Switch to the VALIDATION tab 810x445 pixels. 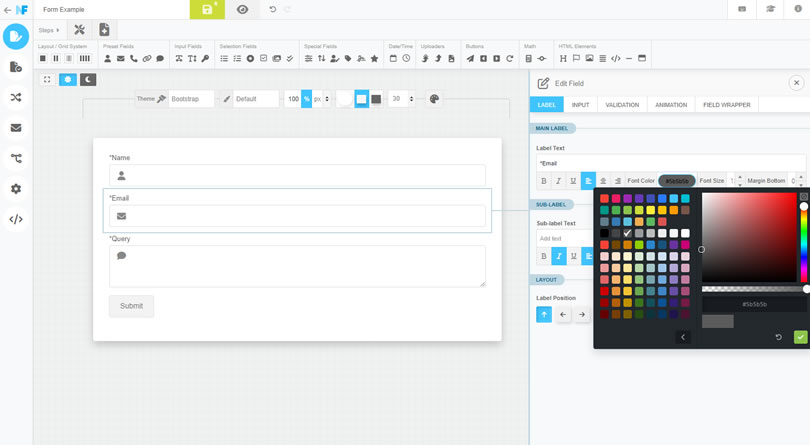[622, 105]
